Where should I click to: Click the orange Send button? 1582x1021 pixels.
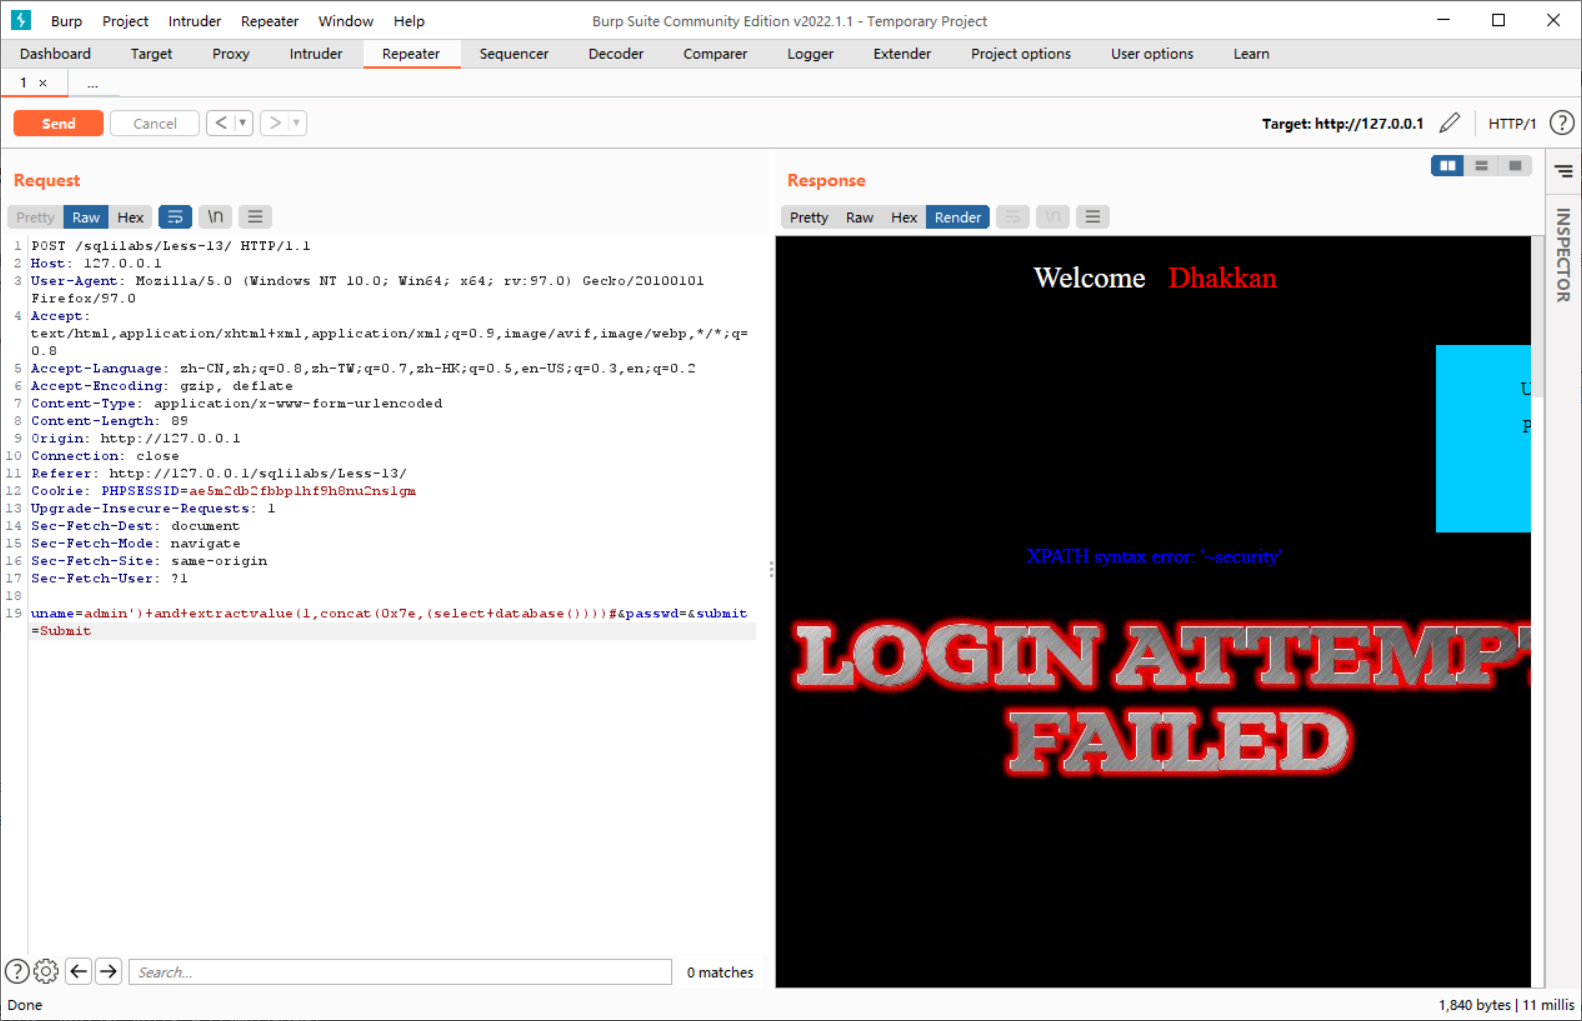58,123
